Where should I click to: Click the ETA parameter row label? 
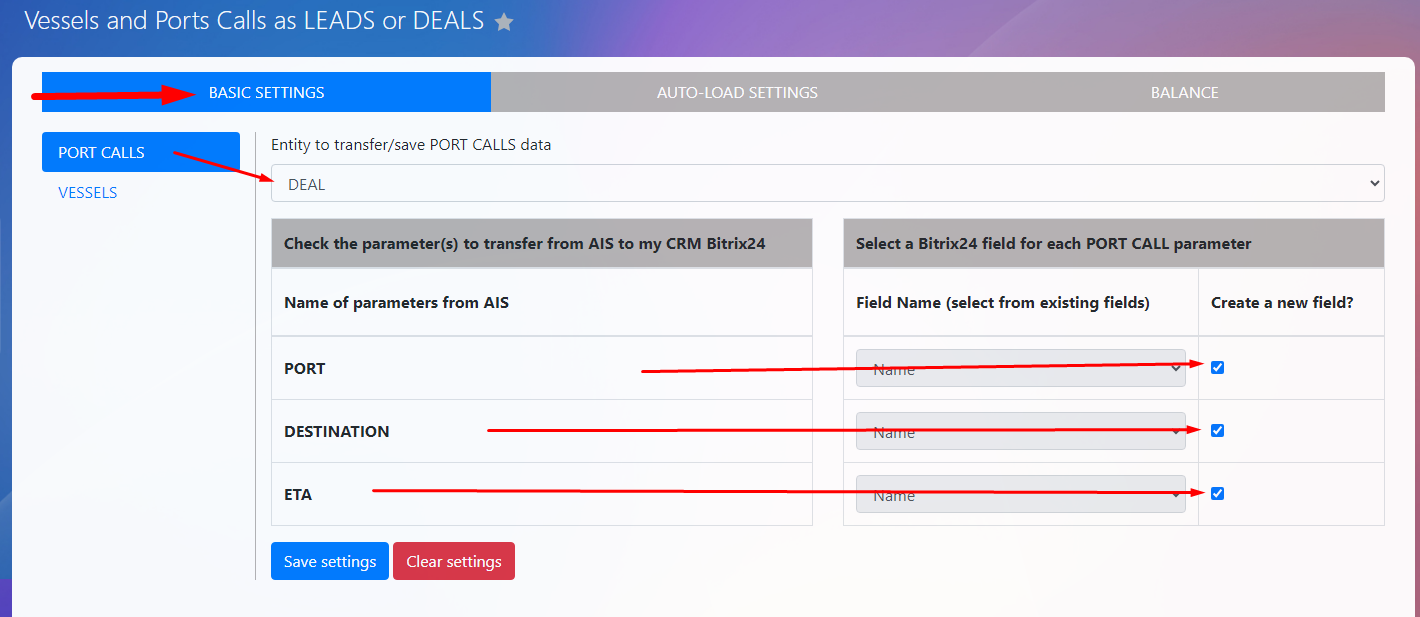298,494
